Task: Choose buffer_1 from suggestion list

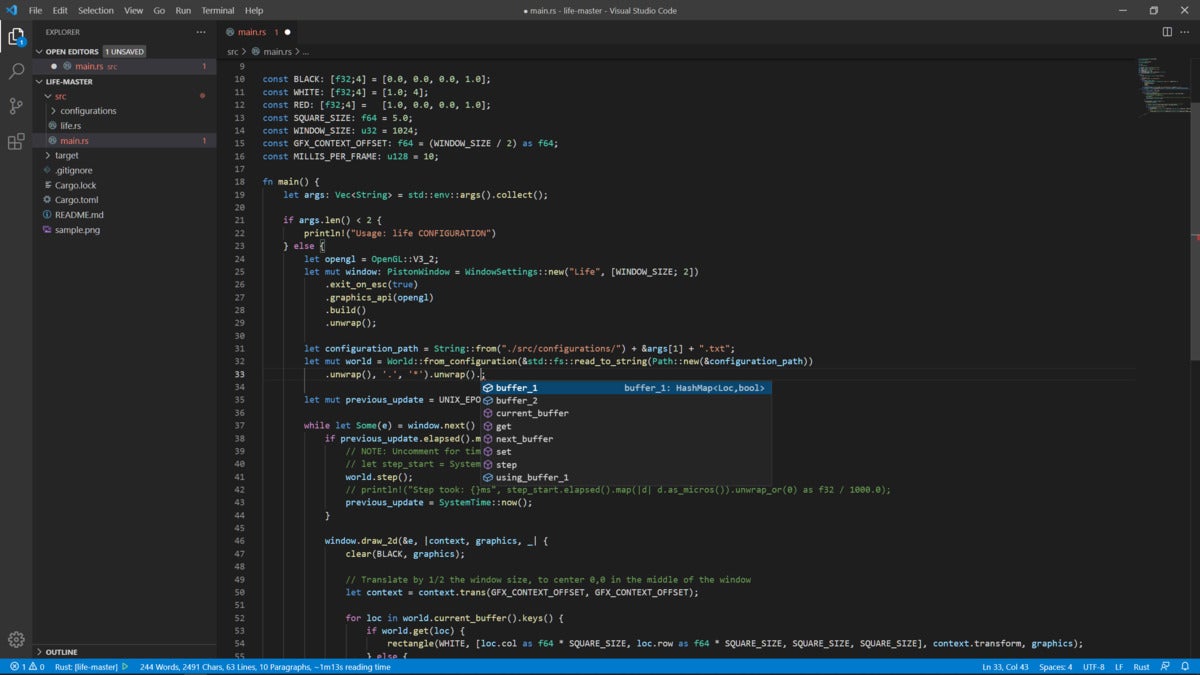Action: 625,388
